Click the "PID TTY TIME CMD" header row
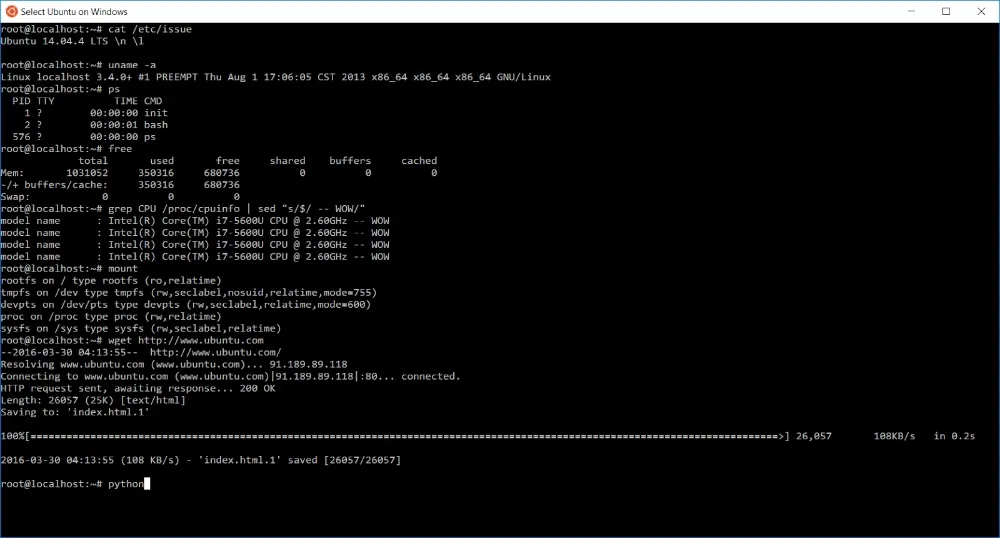1000x538 pixels. (87, 101)
